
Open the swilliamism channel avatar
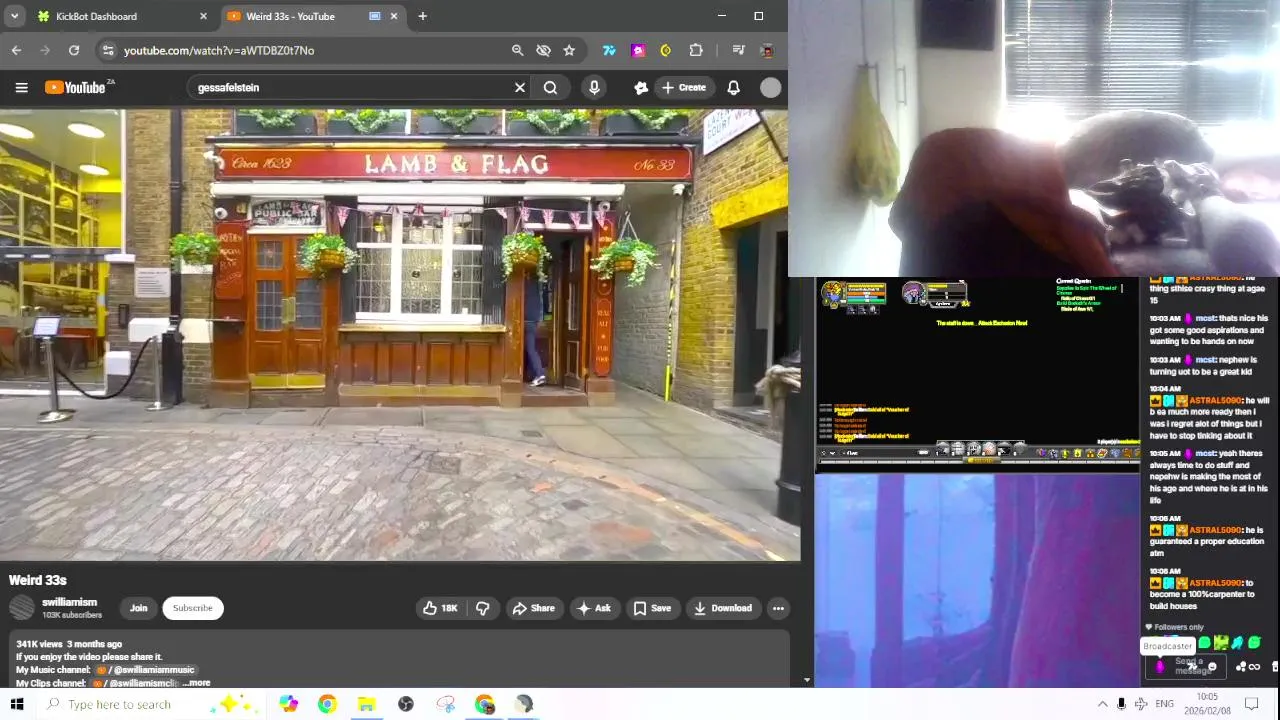pyautogui.click(x=22, y=608)
